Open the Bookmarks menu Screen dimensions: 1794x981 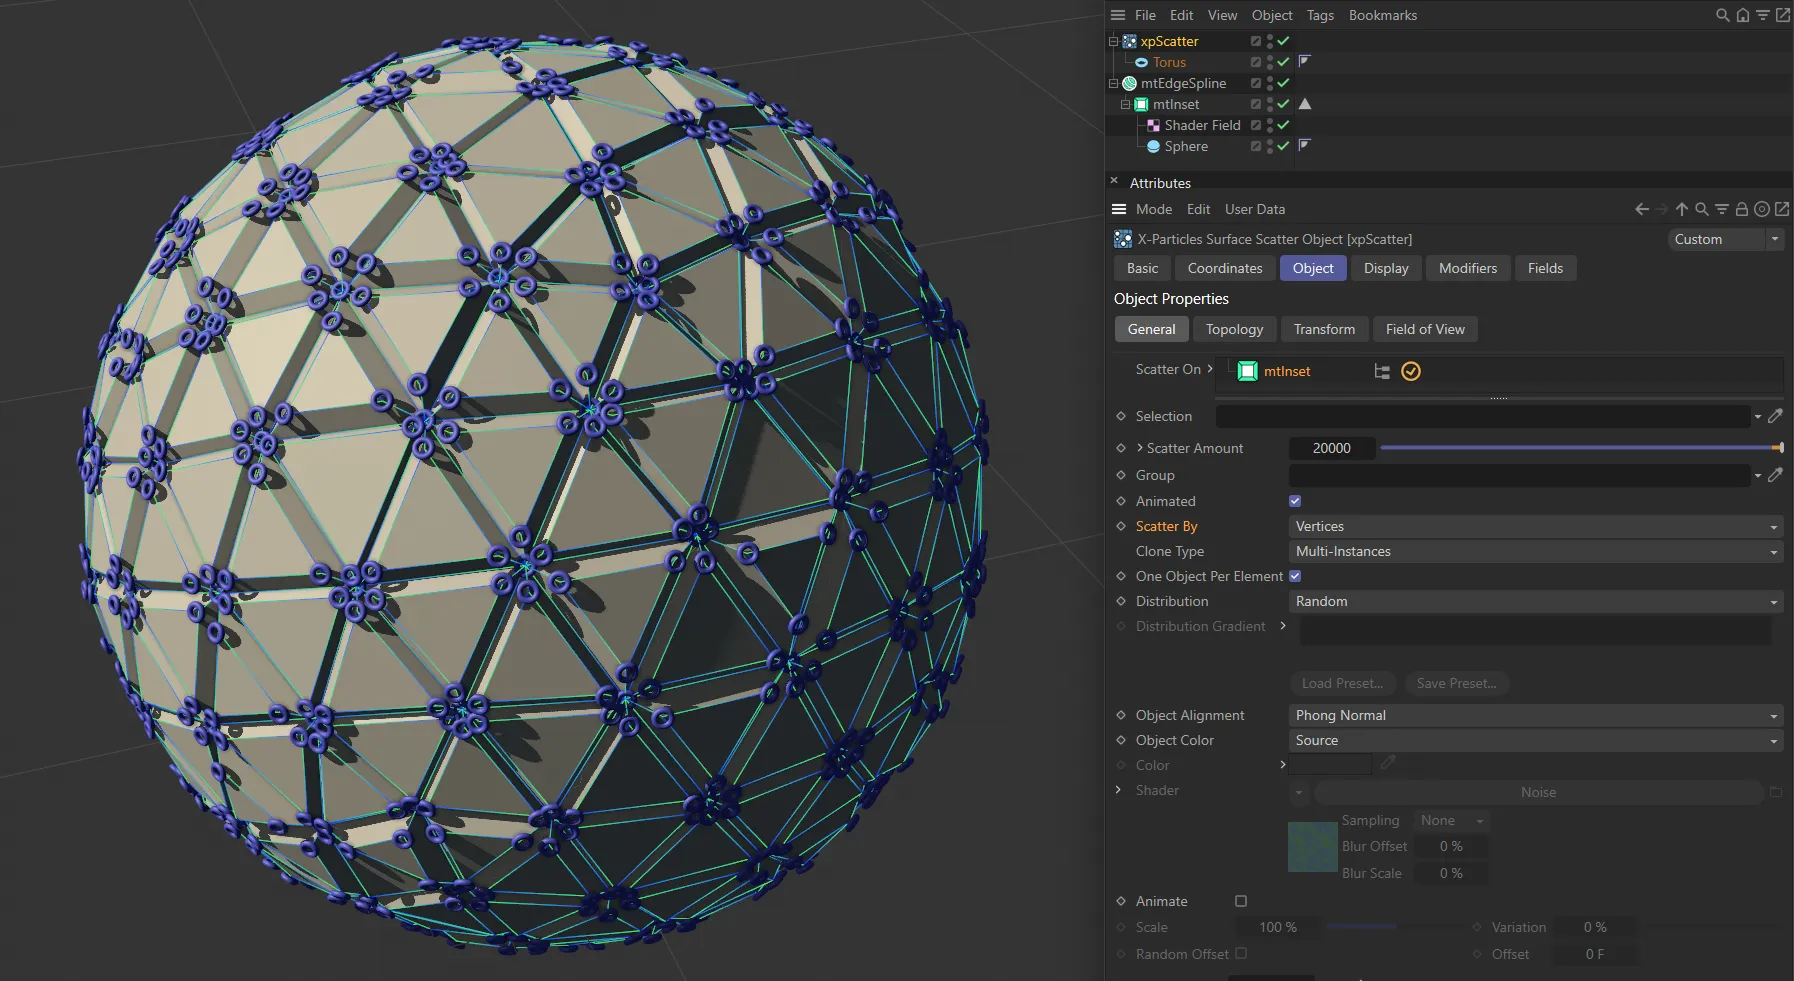tap(1382, 15)
